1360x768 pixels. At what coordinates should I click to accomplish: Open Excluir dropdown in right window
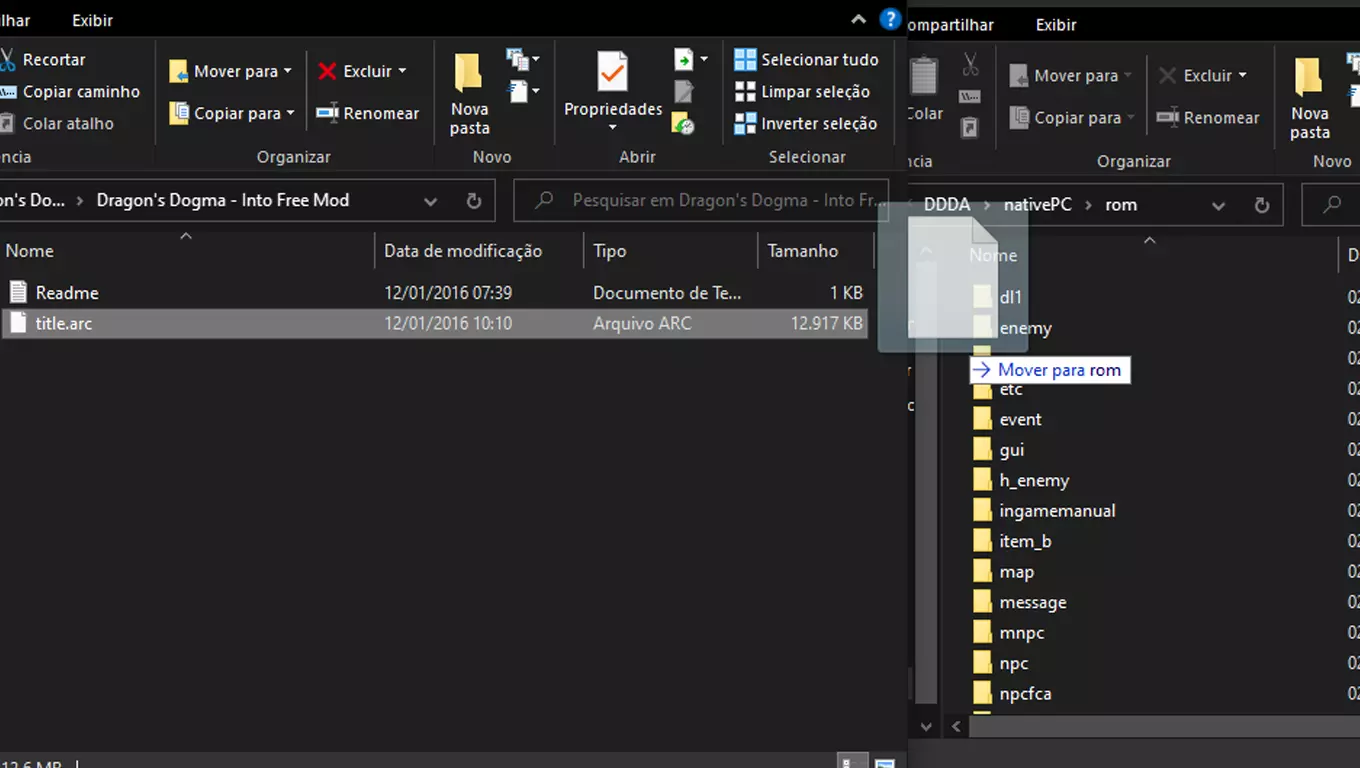1203,75
